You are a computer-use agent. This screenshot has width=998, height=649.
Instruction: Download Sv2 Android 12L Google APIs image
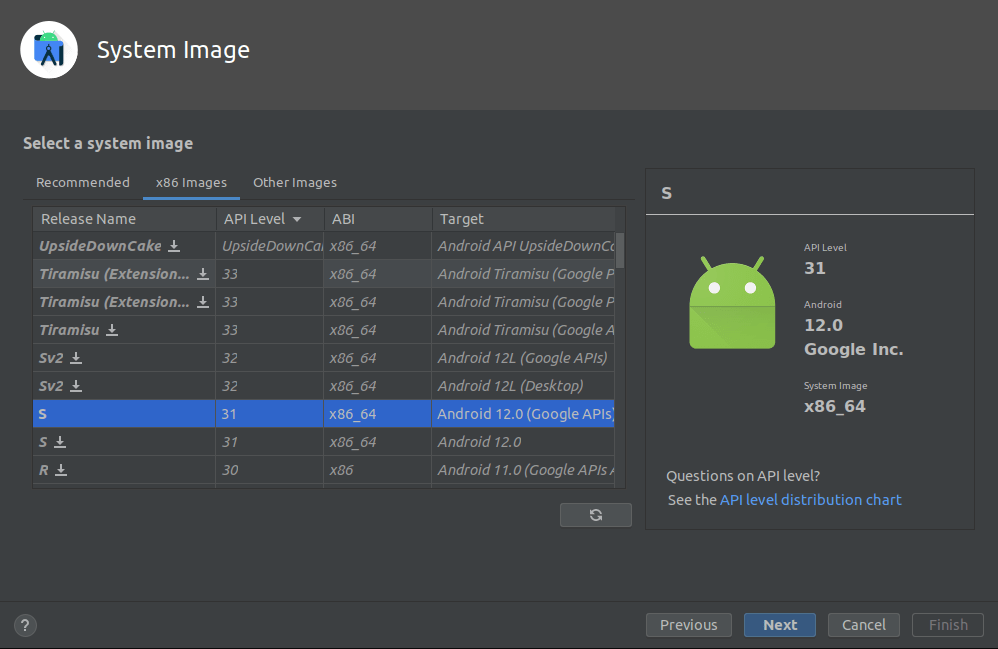coord(76,358)
